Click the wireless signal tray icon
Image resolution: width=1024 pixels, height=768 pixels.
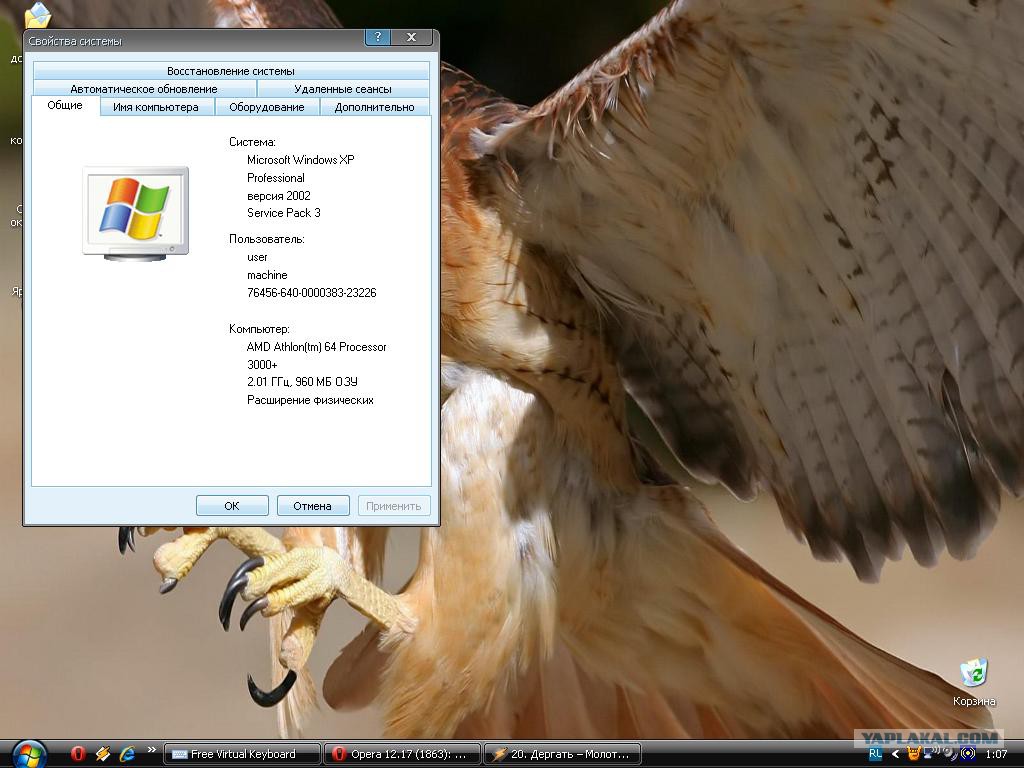[x=968, y=753]
